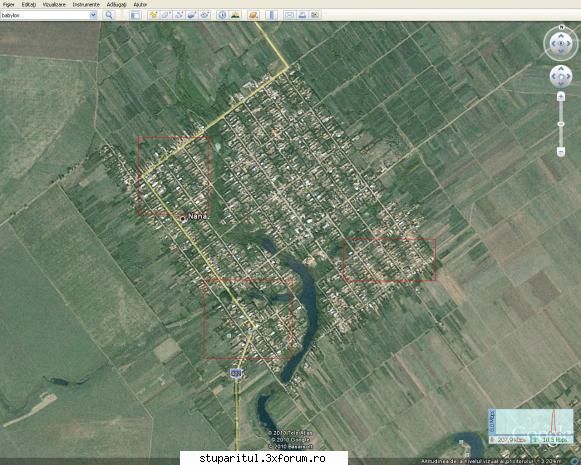
Task: Open the Instrumente menu
Action: (x=86, y=4)
